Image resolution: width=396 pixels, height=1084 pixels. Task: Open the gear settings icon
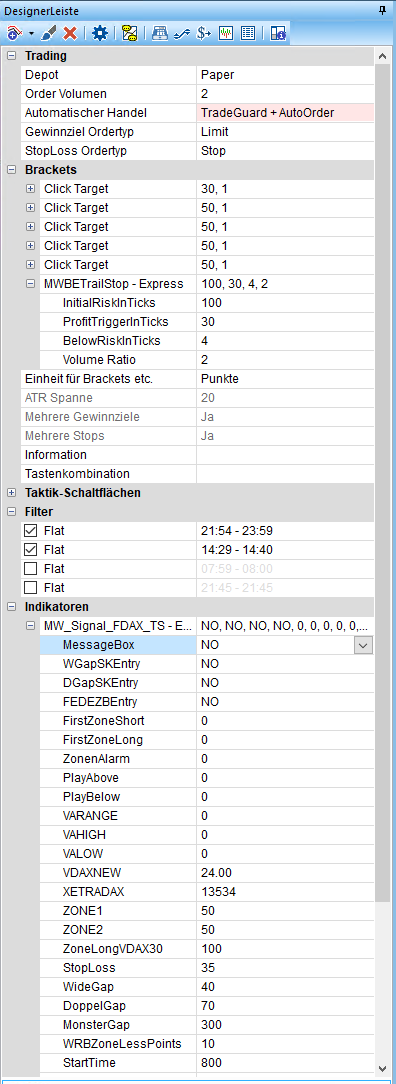click(x=100, y=32)
